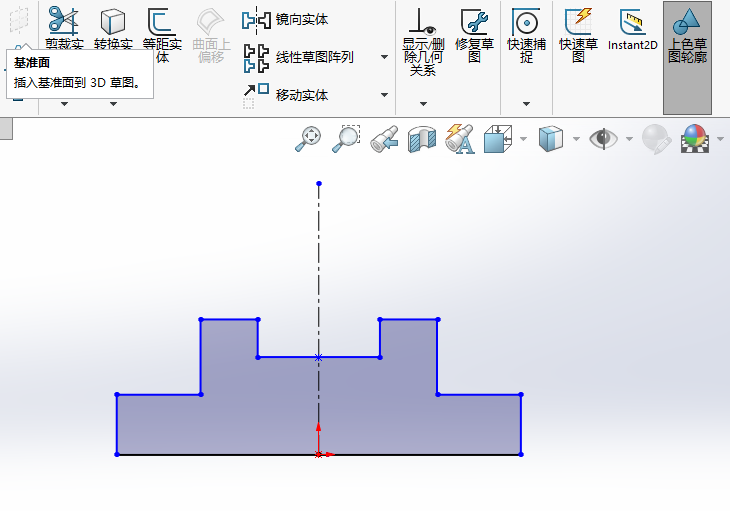730x511 pixels.
Task: Choose Move Entities (移动实体) tool
Action: click(285, 95)
